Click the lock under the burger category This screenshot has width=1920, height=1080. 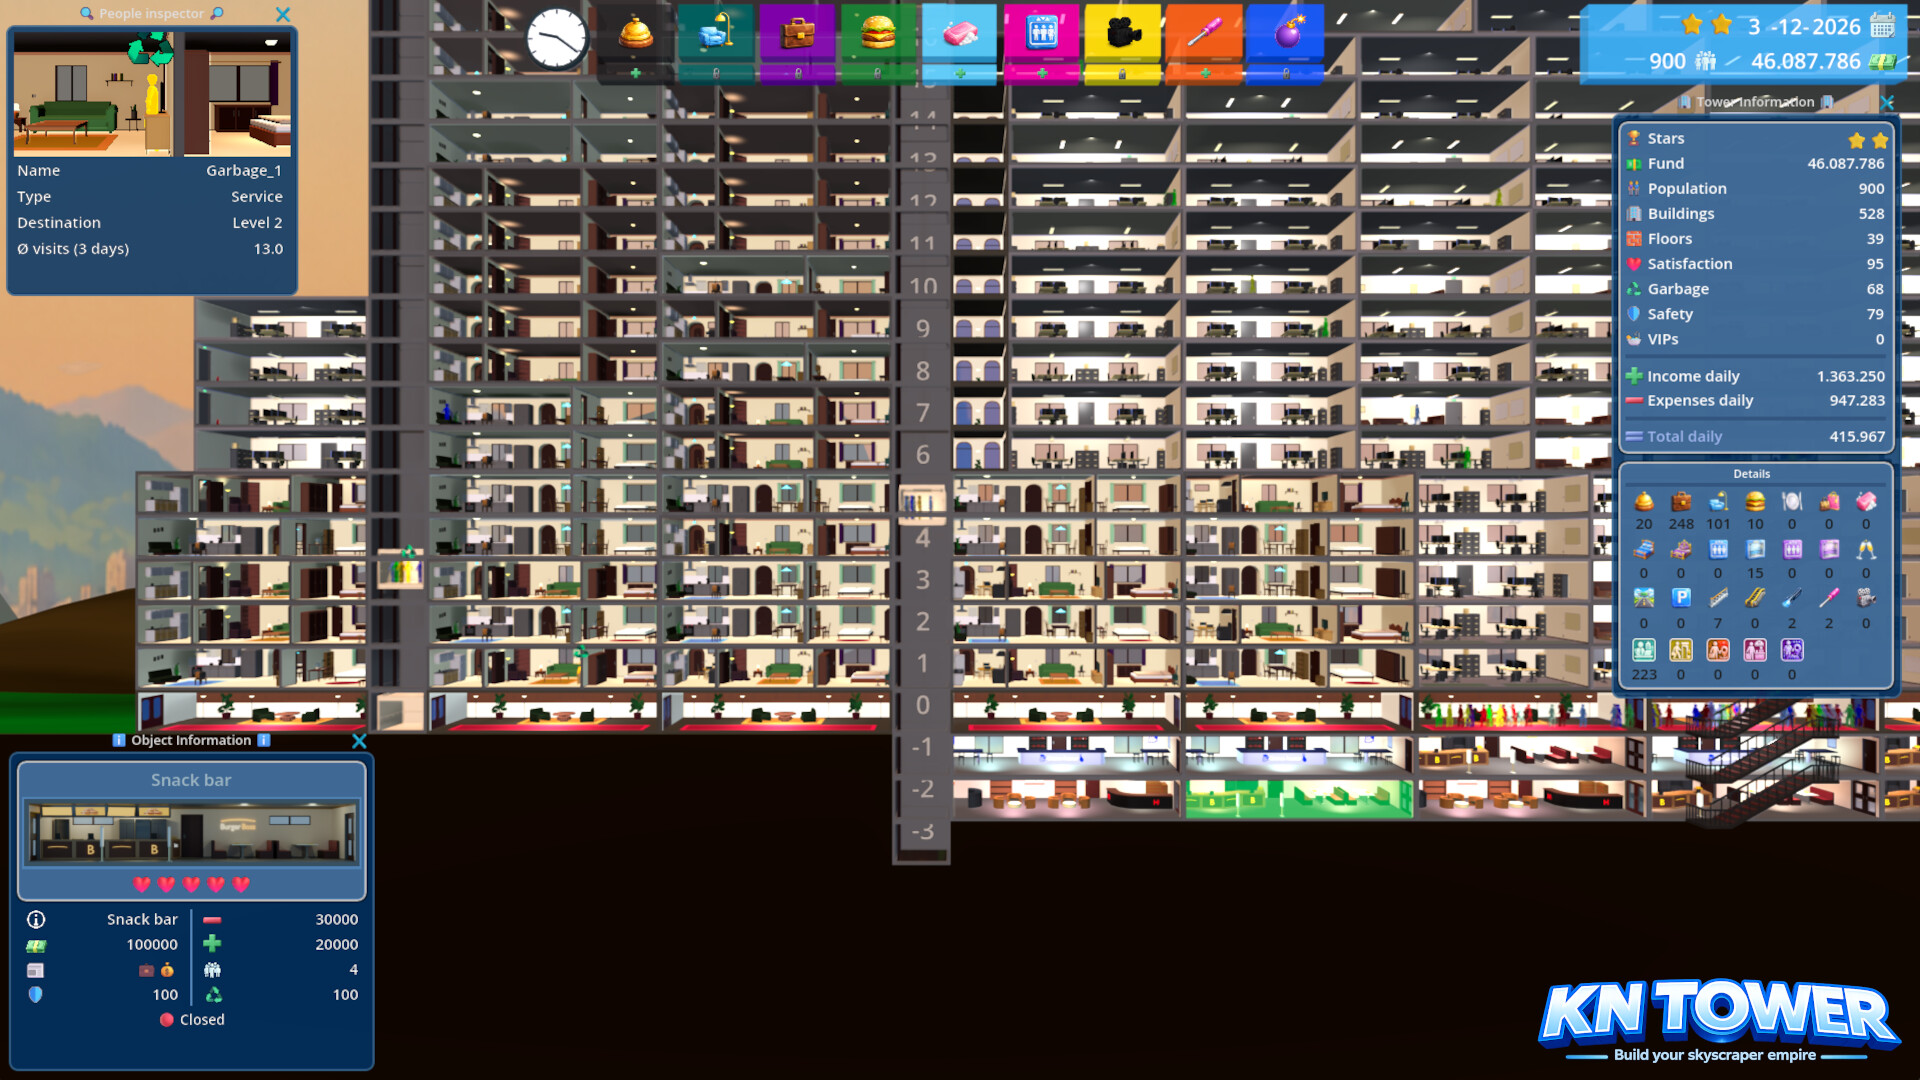878,74
